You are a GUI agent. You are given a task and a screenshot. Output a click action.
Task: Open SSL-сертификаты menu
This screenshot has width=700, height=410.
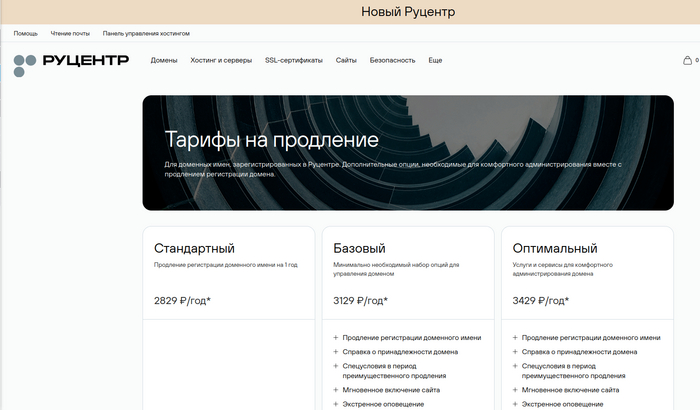(294, 60)
